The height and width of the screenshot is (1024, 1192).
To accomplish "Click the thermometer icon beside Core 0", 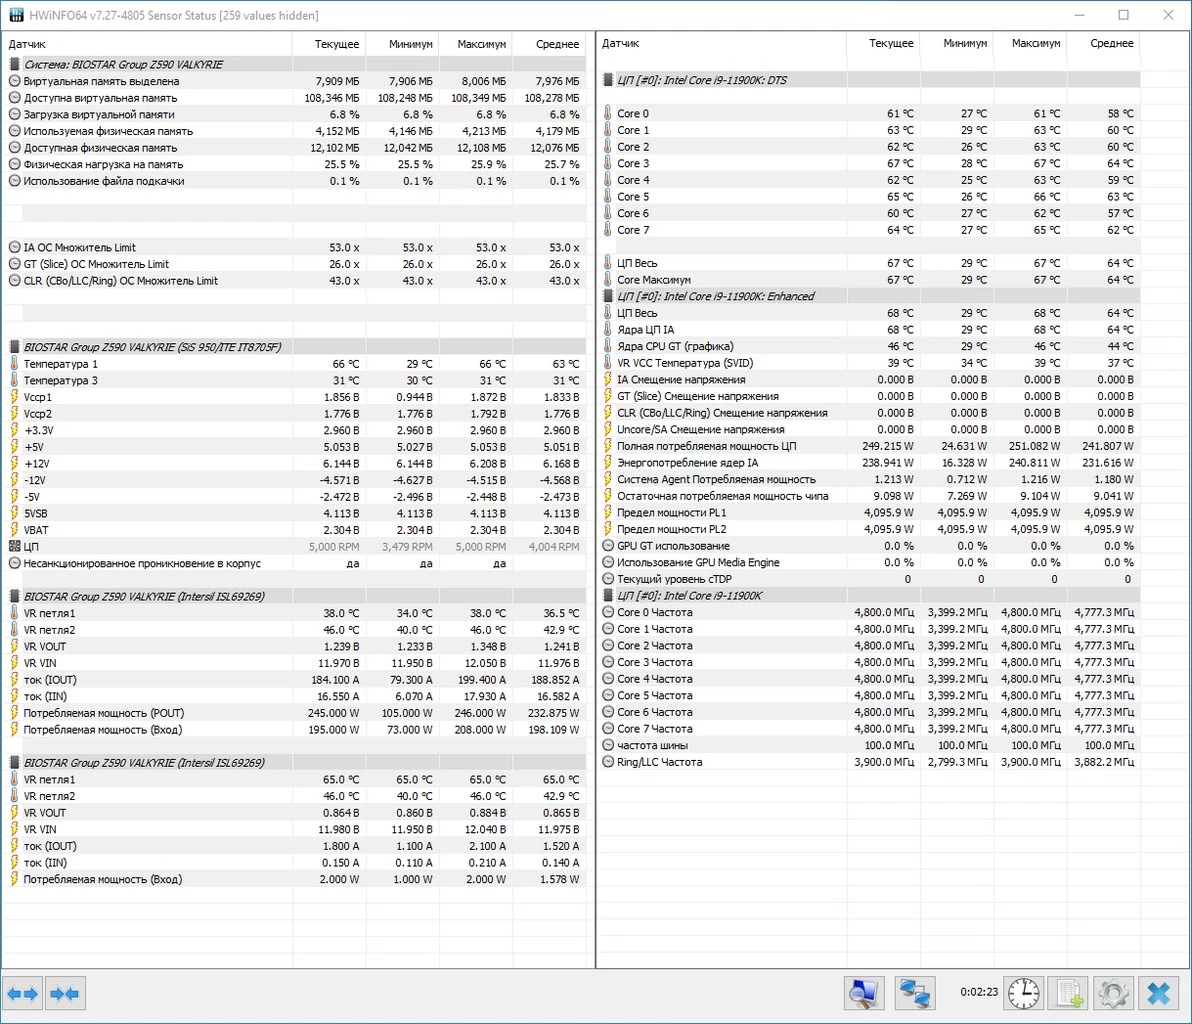I will (x=607, y=113).
